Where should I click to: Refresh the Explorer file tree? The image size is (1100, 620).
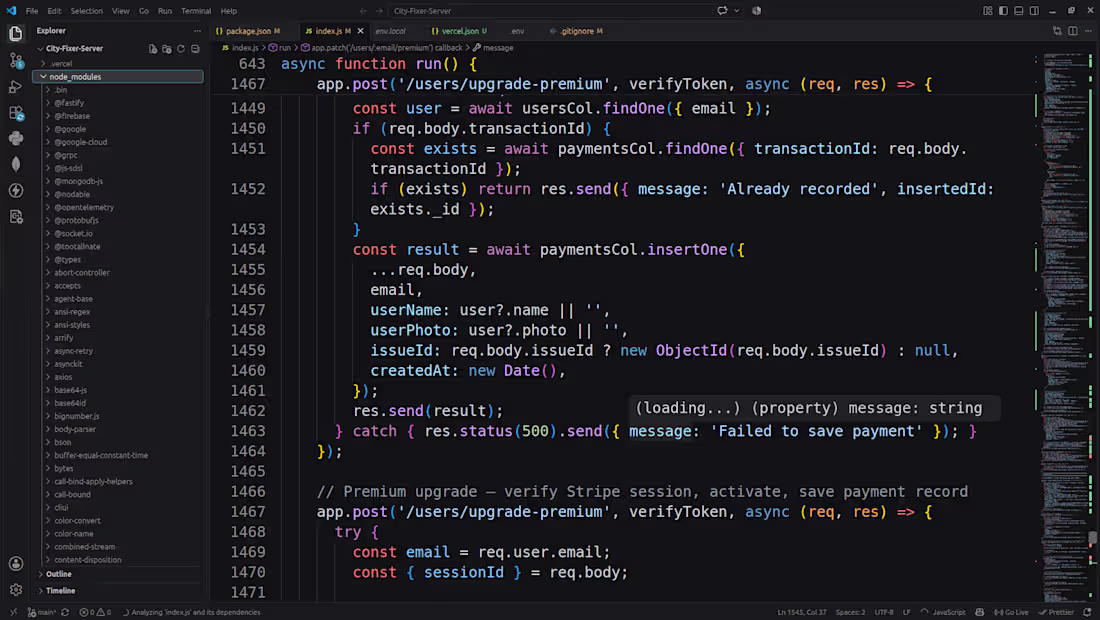coord(181,49)
